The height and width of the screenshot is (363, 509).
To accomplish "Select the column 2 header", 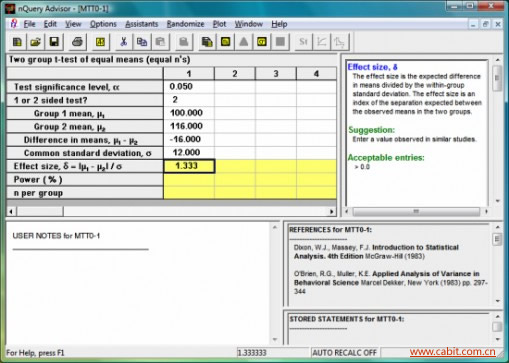I will tap(235, 74).
